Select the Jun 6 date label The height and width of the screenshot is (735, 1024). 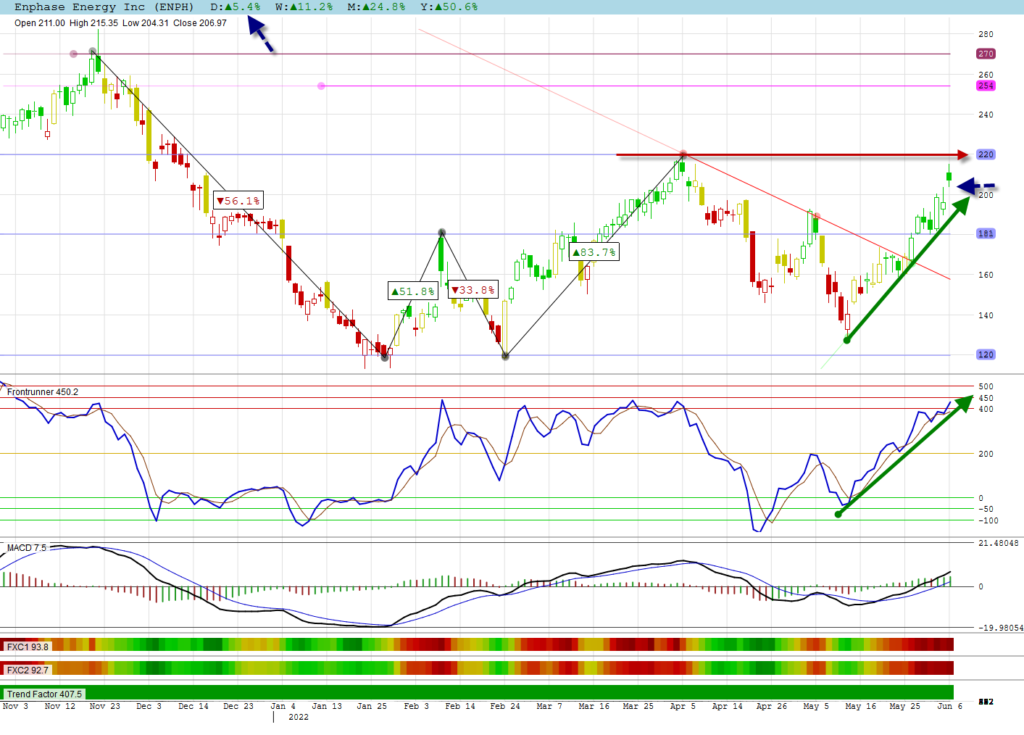950,706
